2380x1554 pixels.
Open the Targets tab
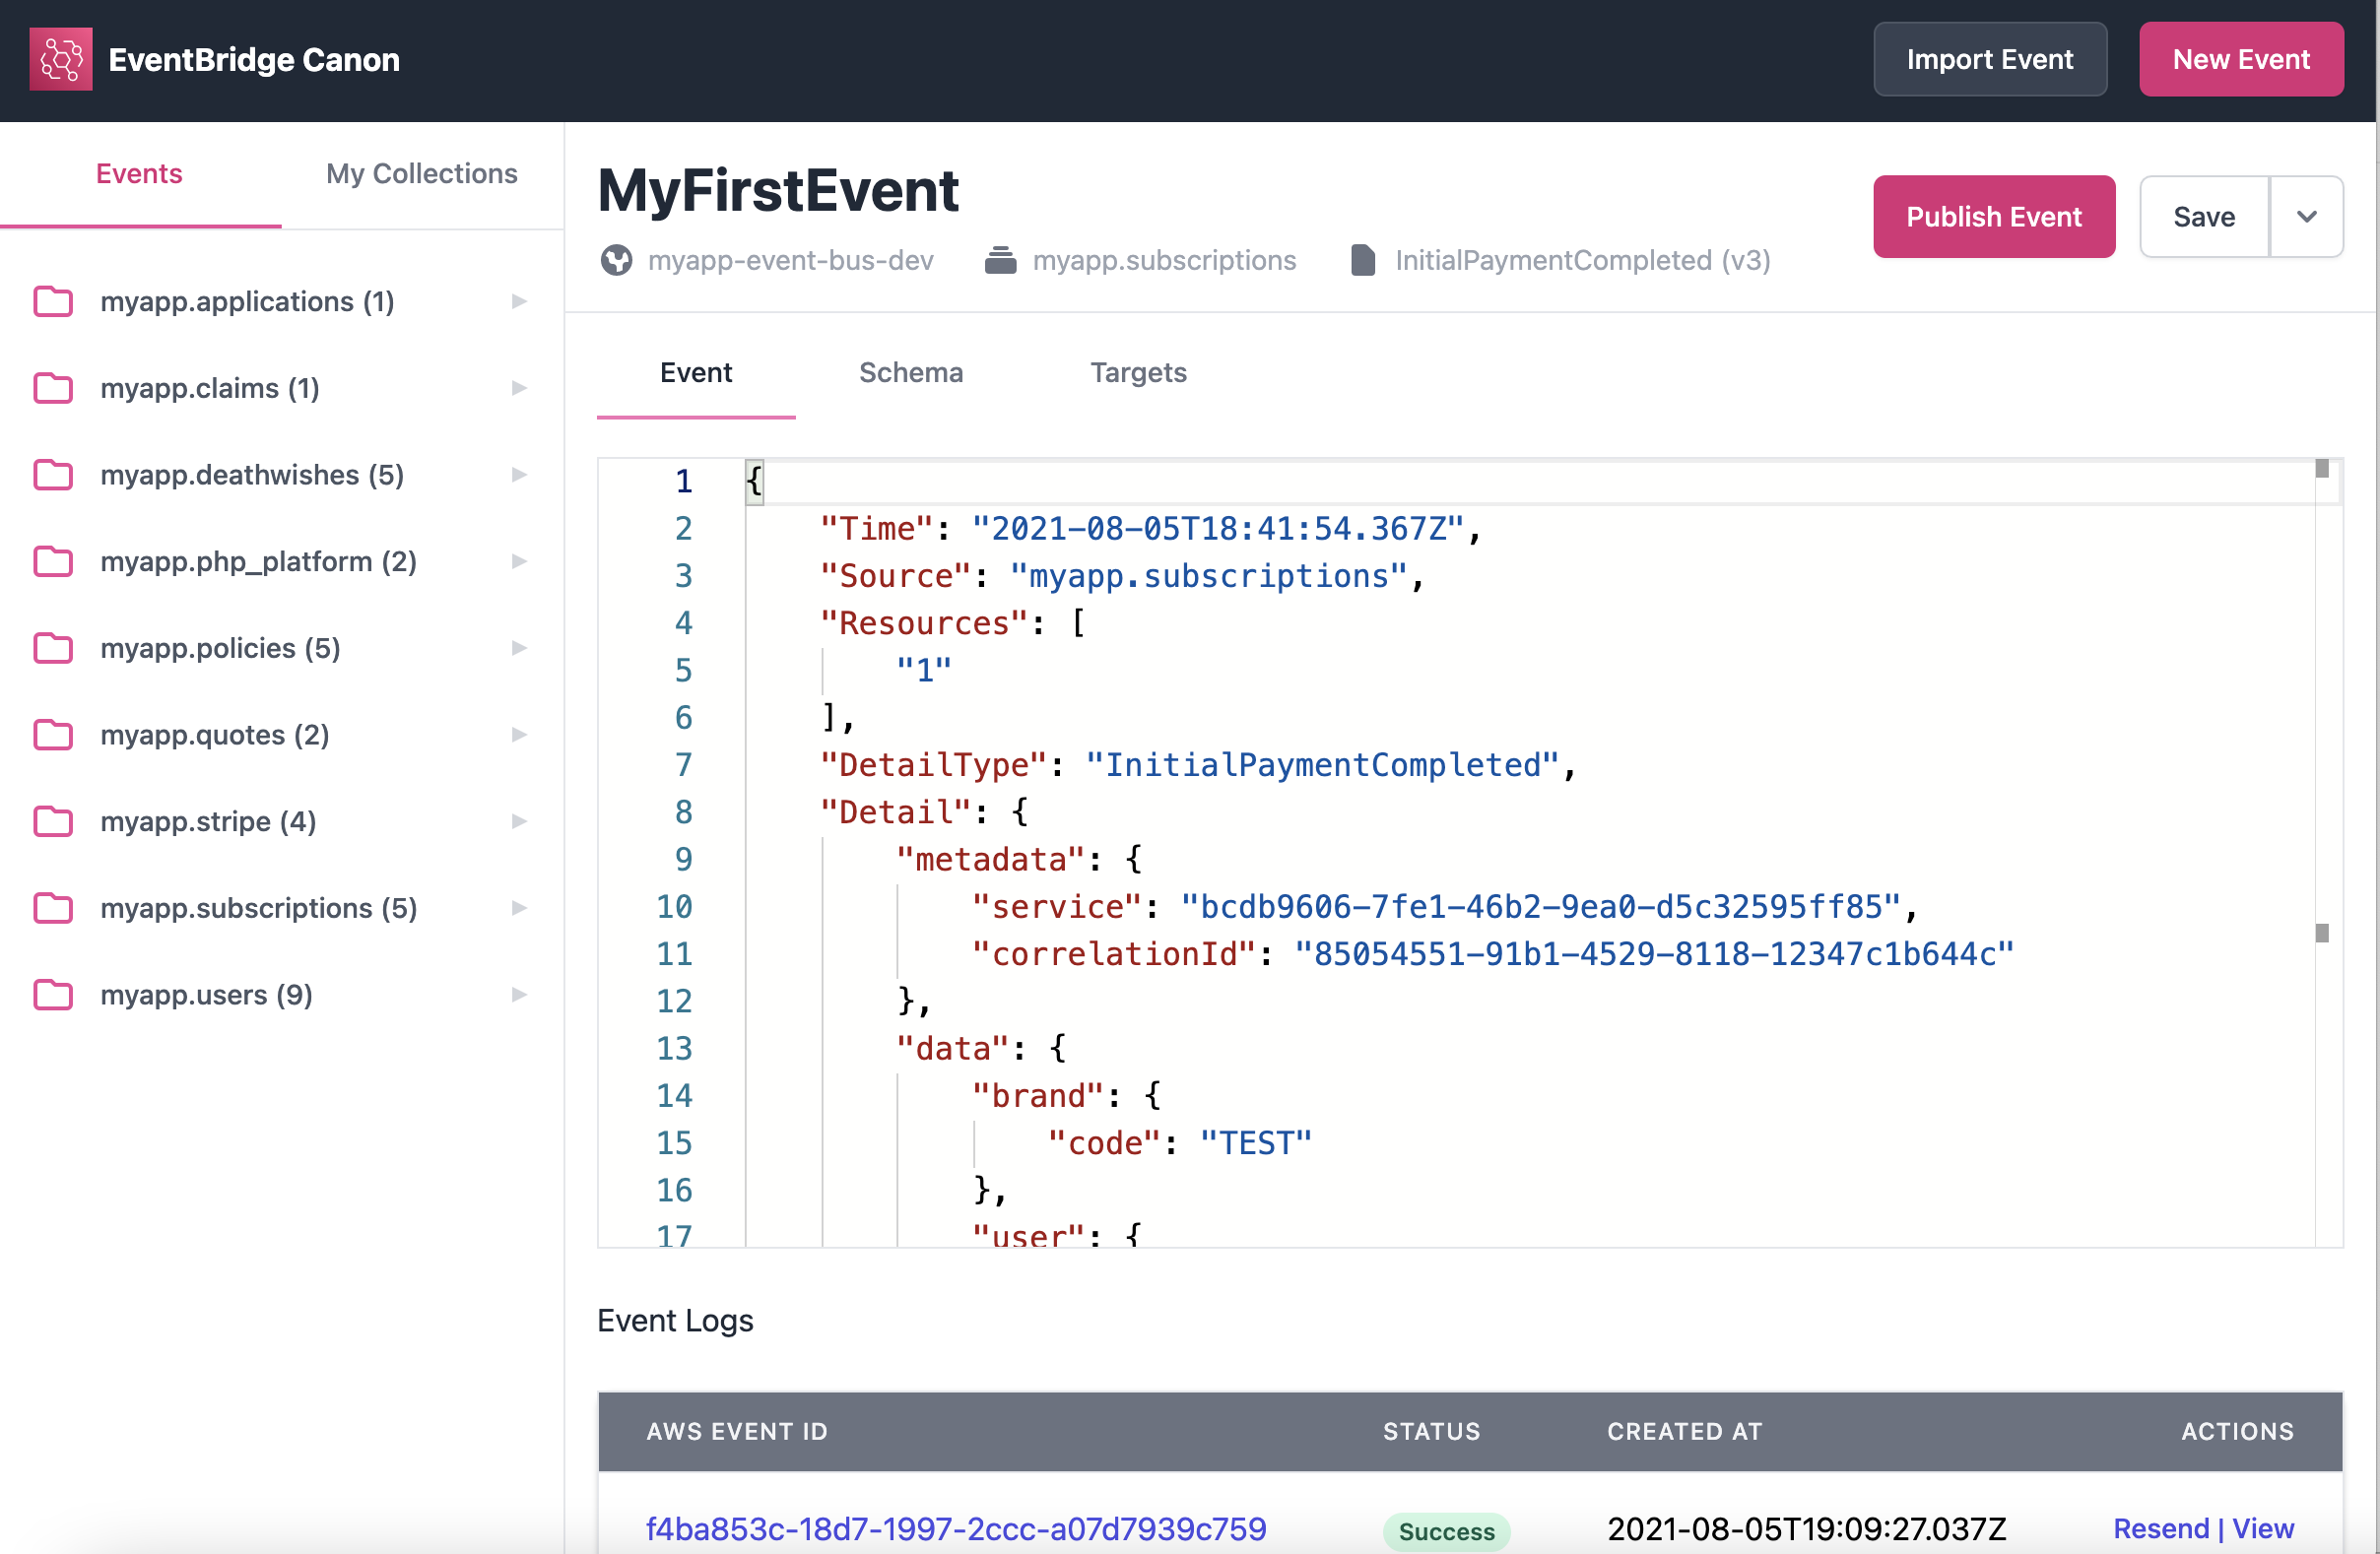tap(1137, 373)
